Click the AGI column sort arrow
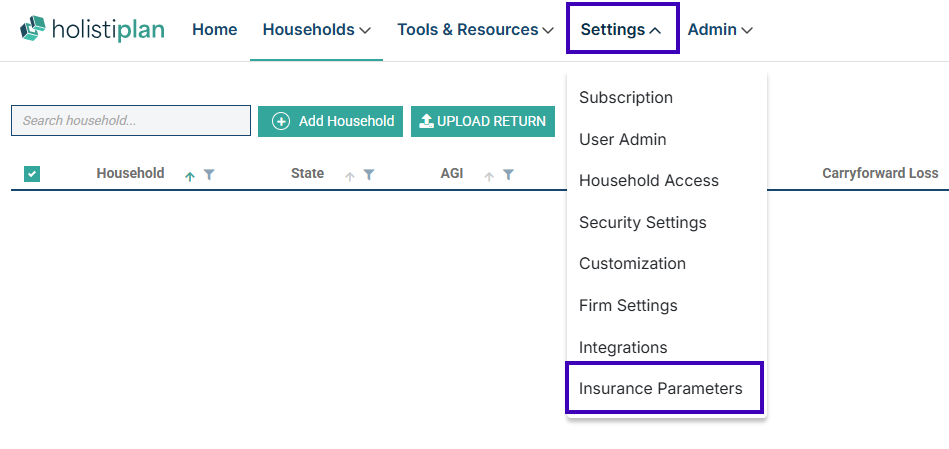Image resolution: width=949 pixels, height=449 pixels. point(489,175)
